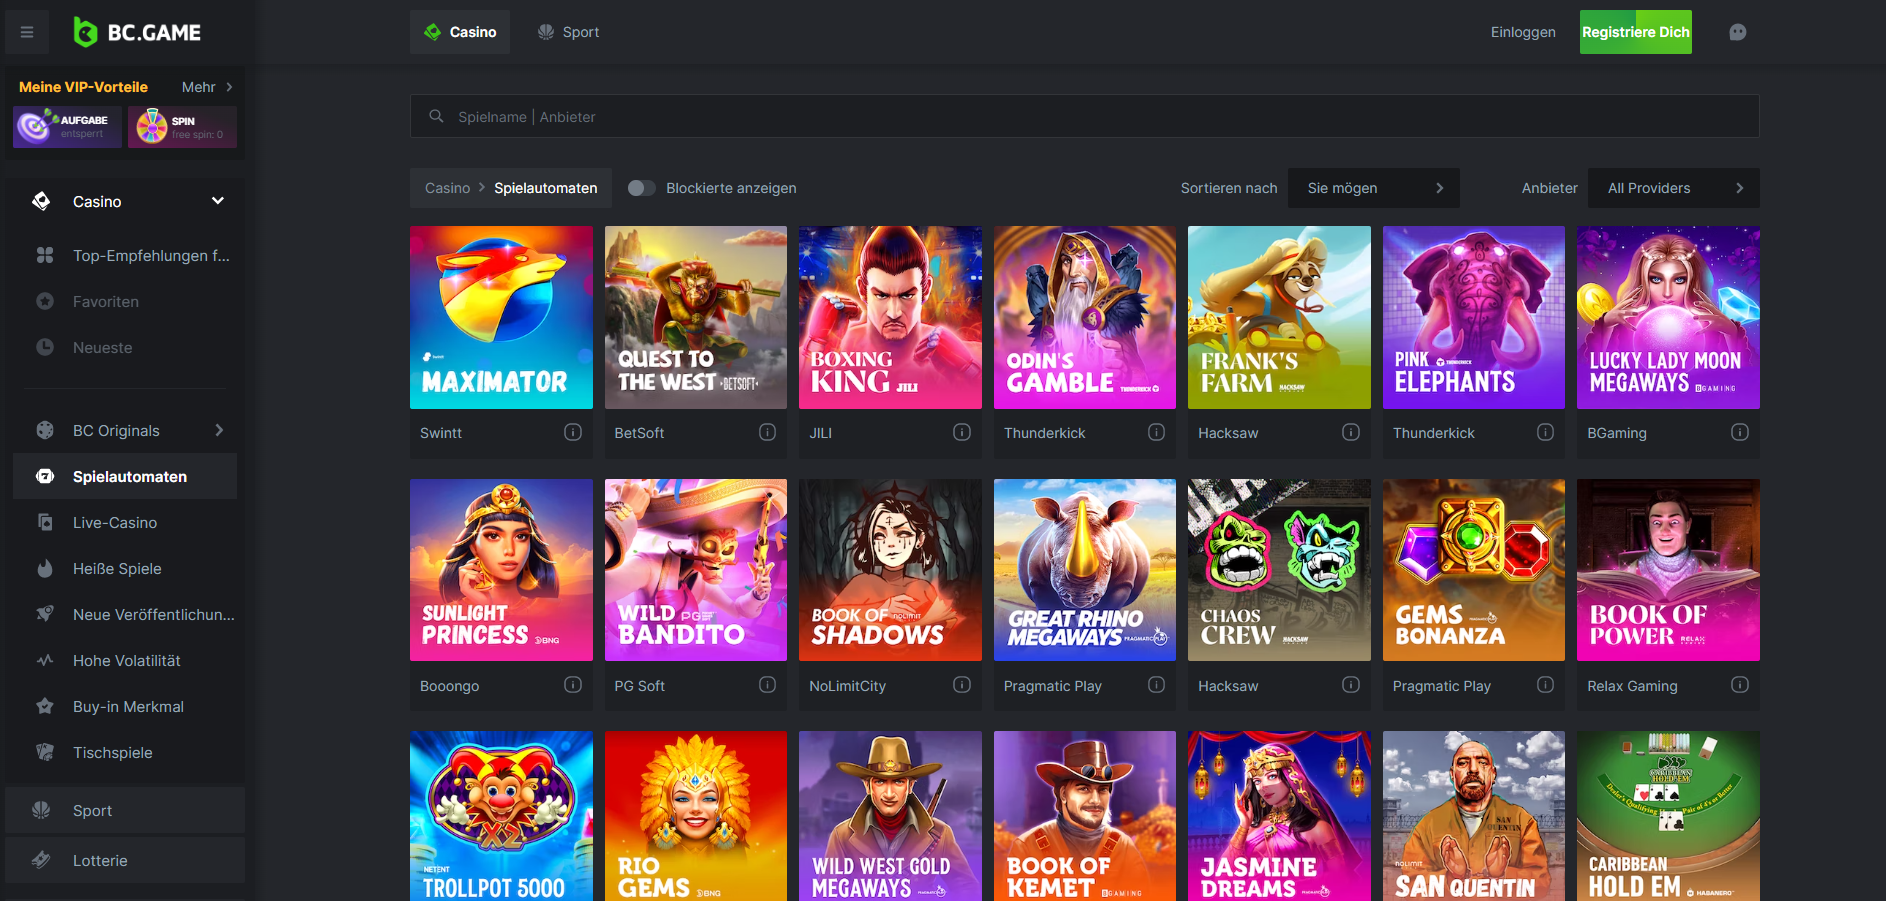Open the Book of Power thumbnail
Image resolution: width=1886 pixels, height=901 pixels.
point(1668,570)
